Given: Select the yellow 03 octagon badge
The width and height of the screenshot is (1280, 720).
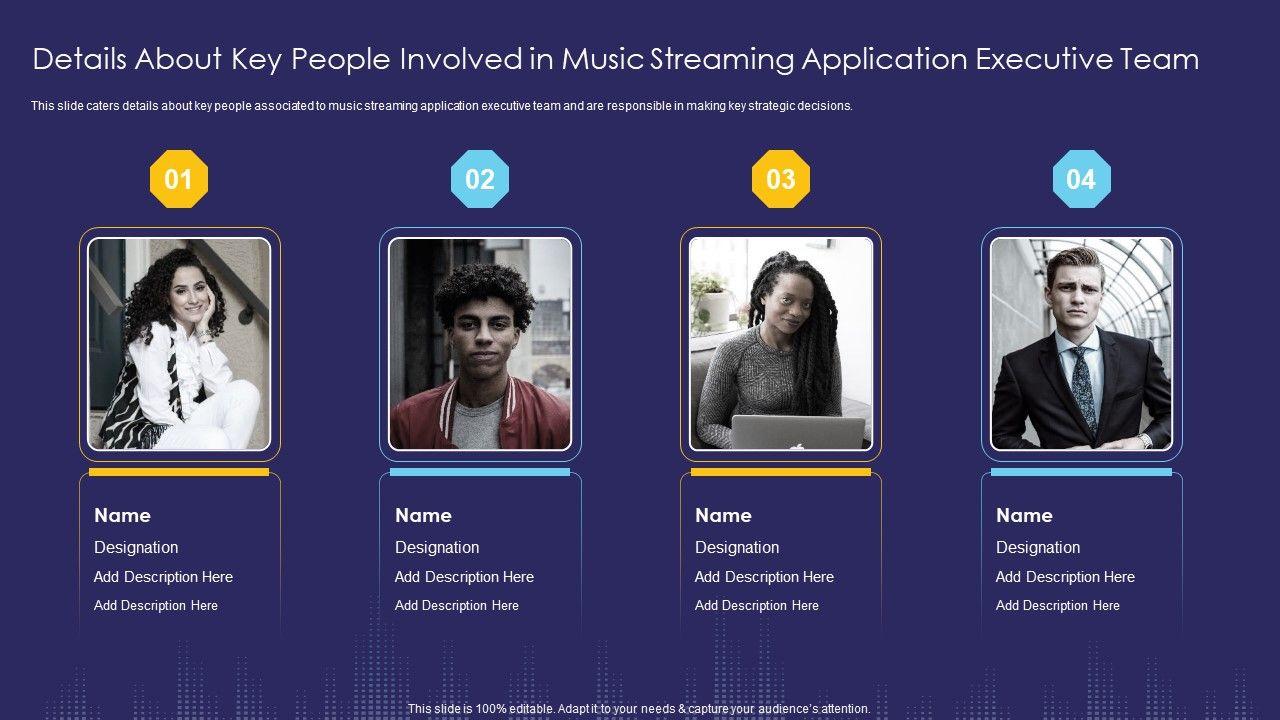Looking at the screenshot, I should click(x=780, y=179).
